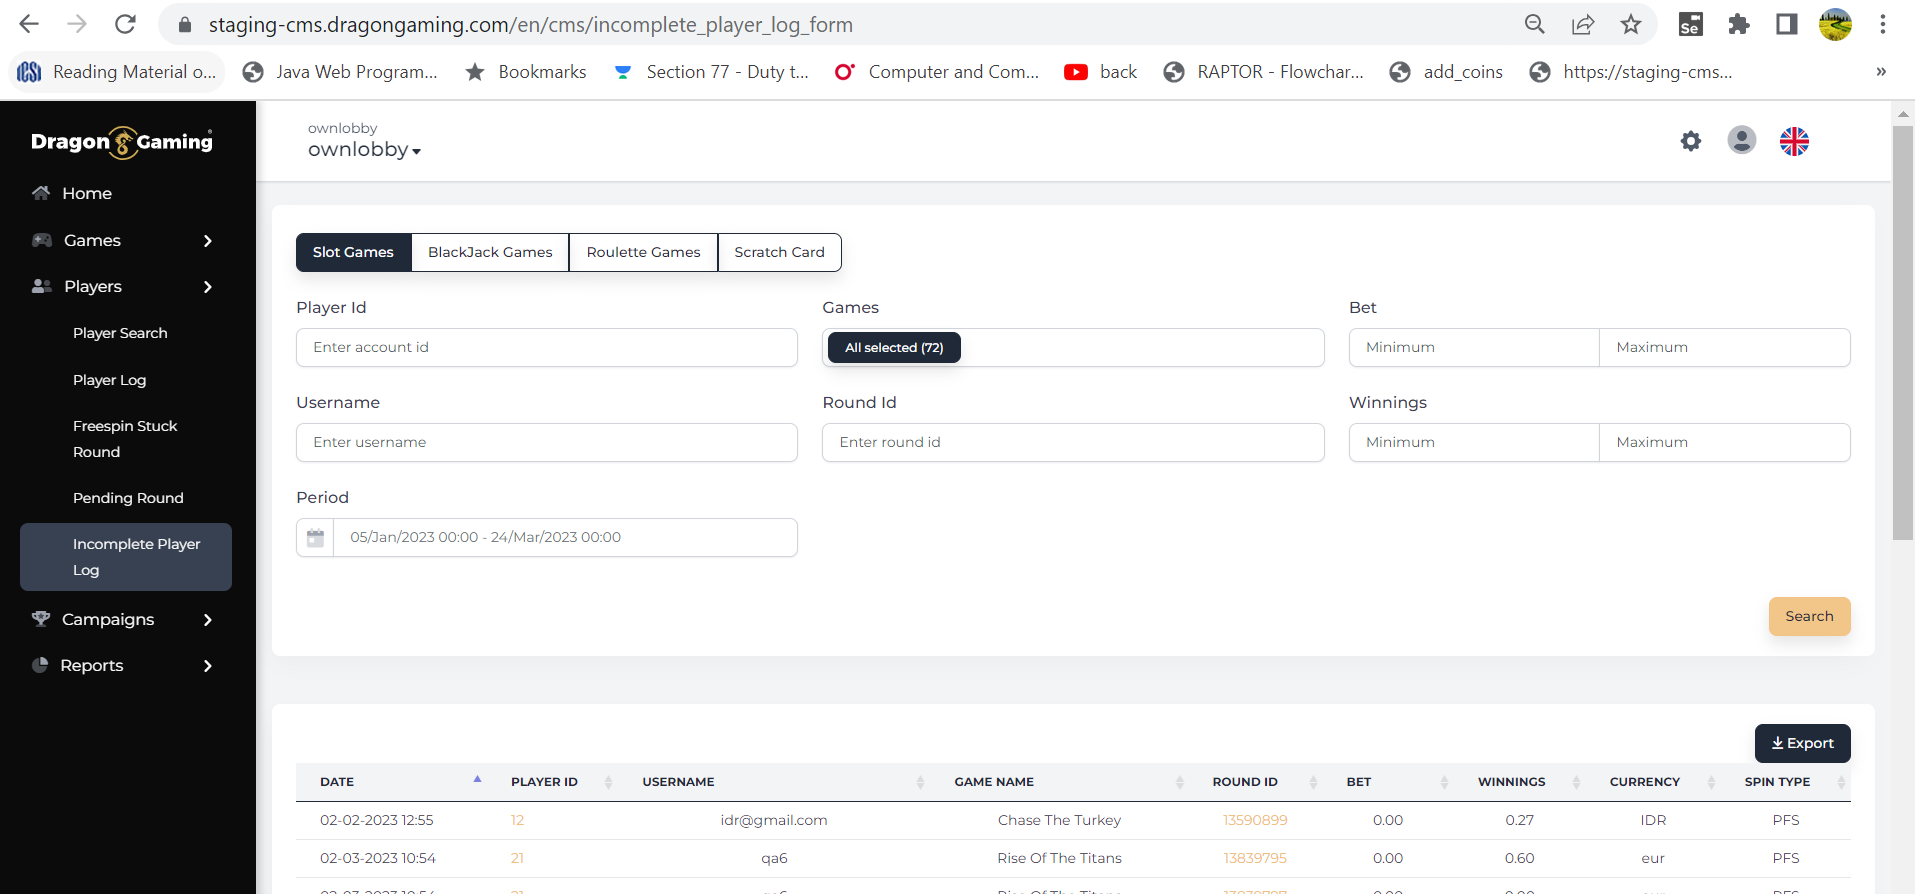The height and width of the screenshot is (894, 1915).
Task: Click the page vertical scrollbar
Action: click(x=1902, y=332)
